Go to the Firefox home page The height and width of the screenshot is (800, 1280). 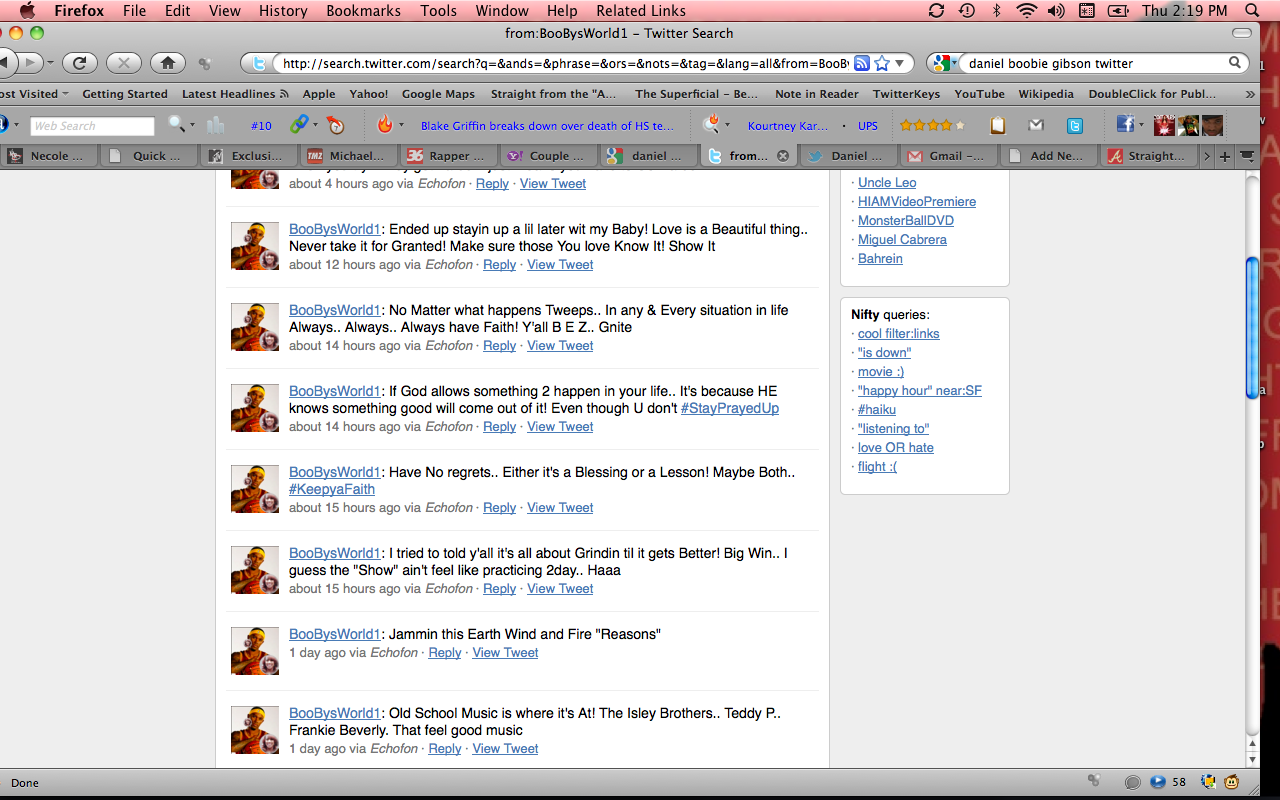pos(167,63)
